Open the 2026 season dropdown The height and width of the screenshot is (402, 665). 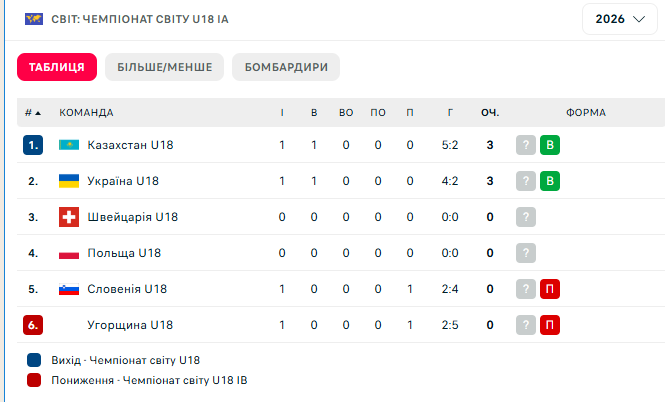(x=619, y=19)
